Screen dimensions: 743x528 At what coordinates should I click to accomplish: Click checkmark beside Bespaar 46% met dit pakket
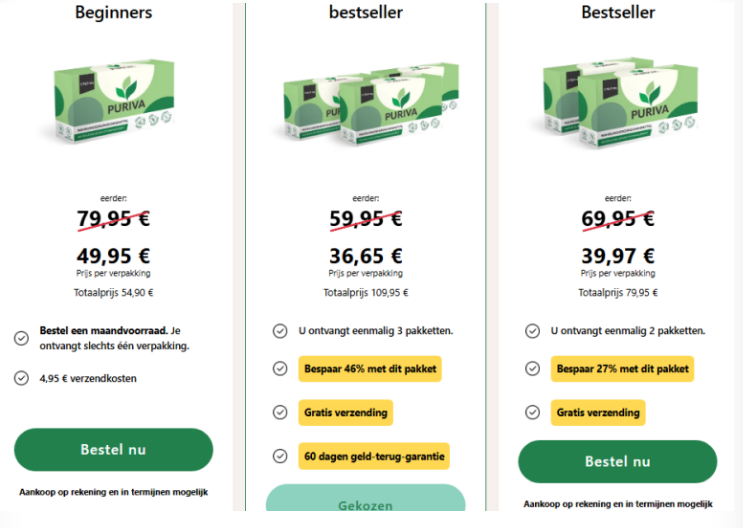click(x=280, y=369)
